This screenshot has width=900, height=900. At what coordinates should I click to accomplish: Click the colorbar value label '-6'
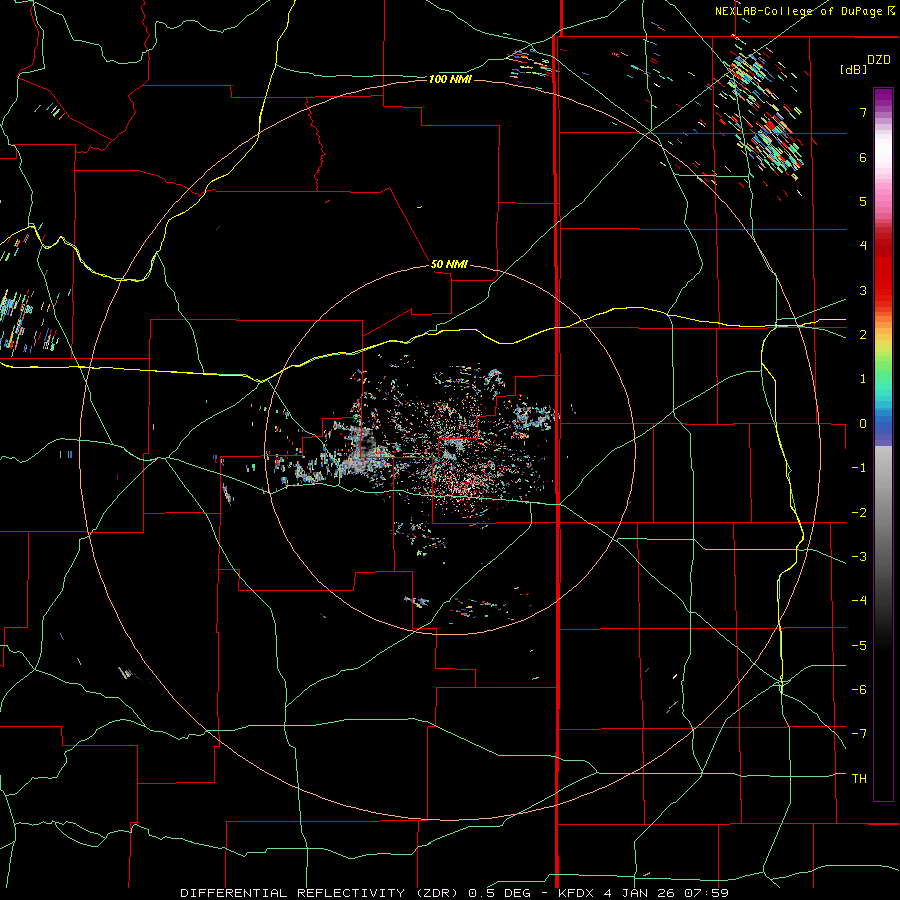(x=859, y=690)
